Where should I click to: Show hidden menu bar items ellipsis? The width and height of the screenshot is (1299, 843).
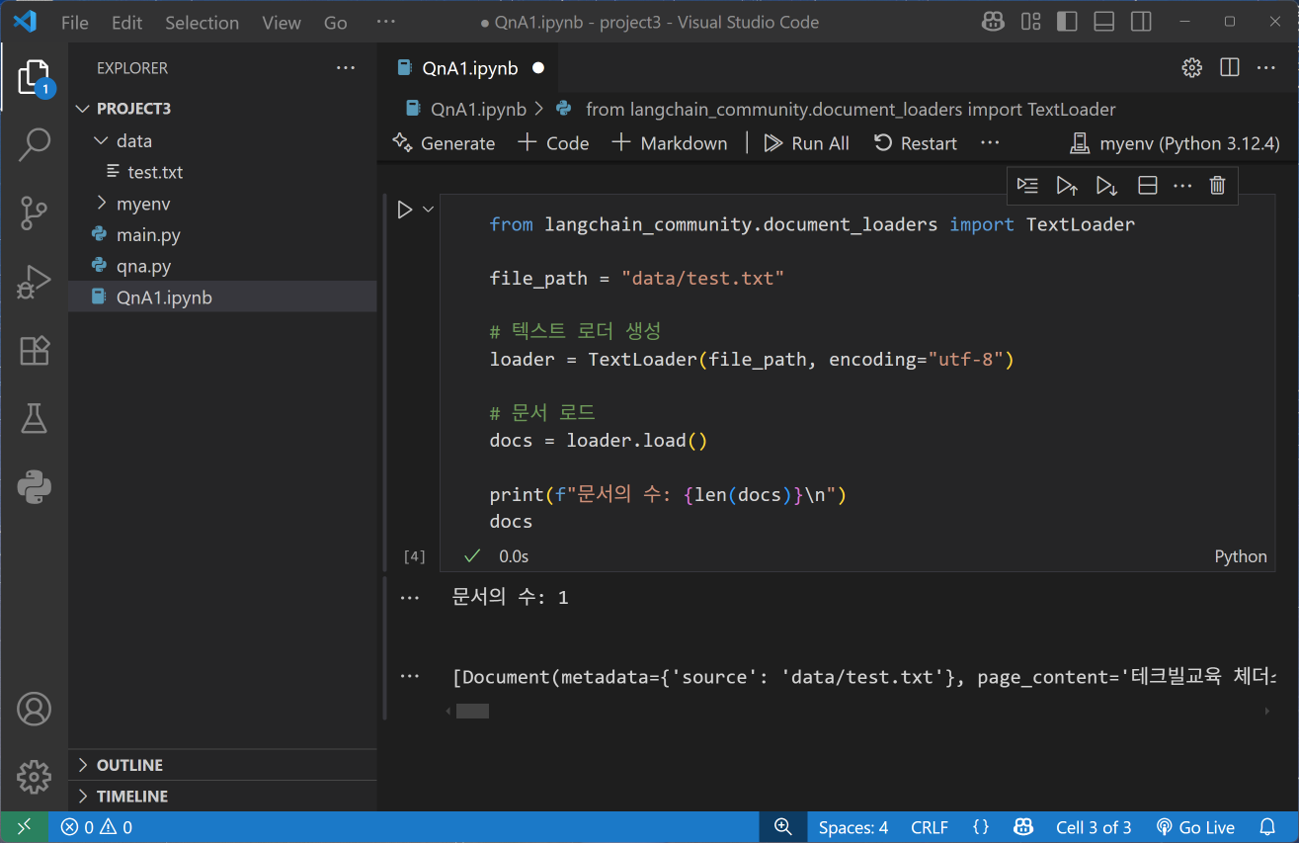click(386, 22)
